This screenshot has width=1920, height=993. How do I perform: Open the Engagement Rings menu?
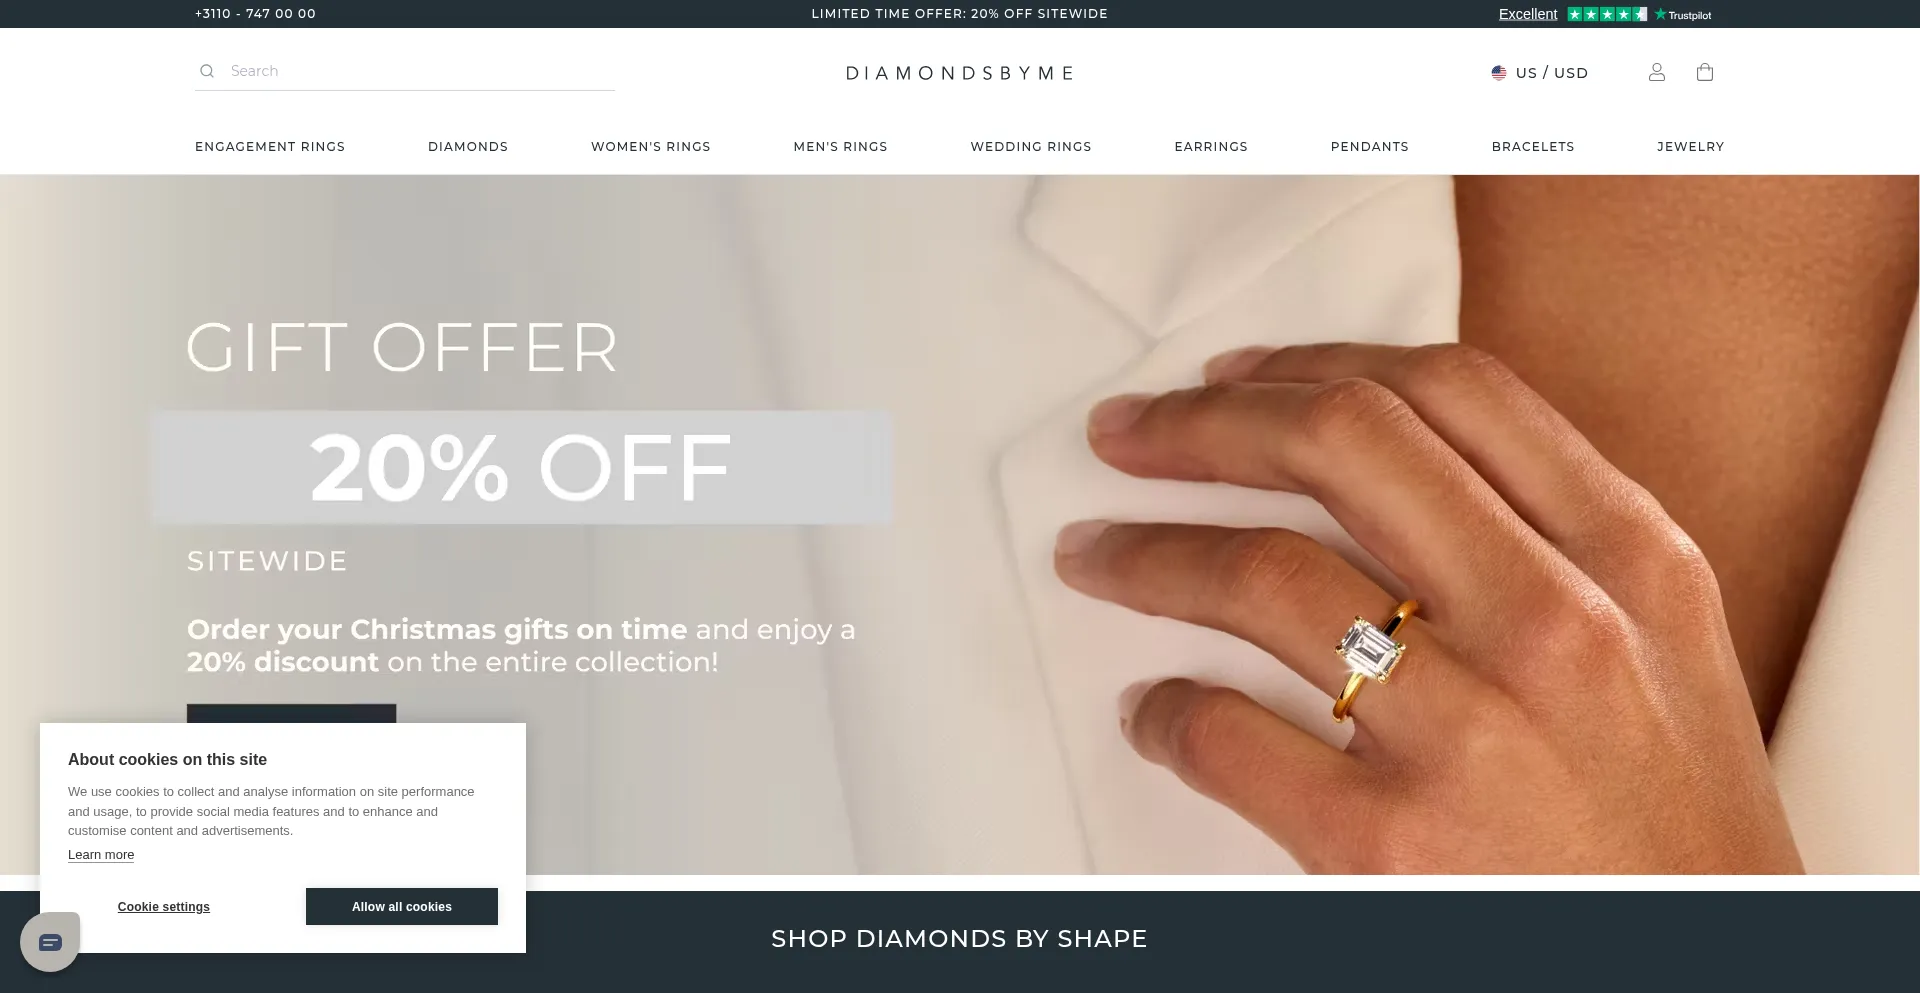(270, 147)
